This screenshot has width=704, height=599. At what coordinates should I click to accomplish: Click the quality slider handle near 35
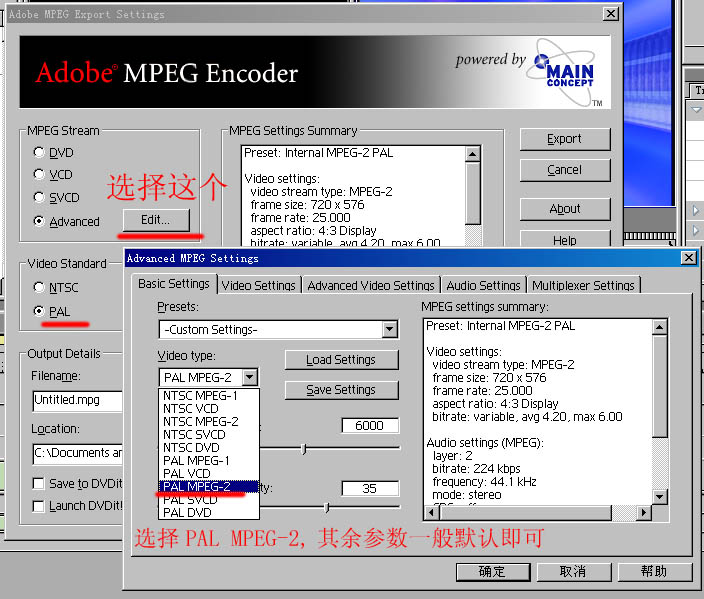click(327, 508)
